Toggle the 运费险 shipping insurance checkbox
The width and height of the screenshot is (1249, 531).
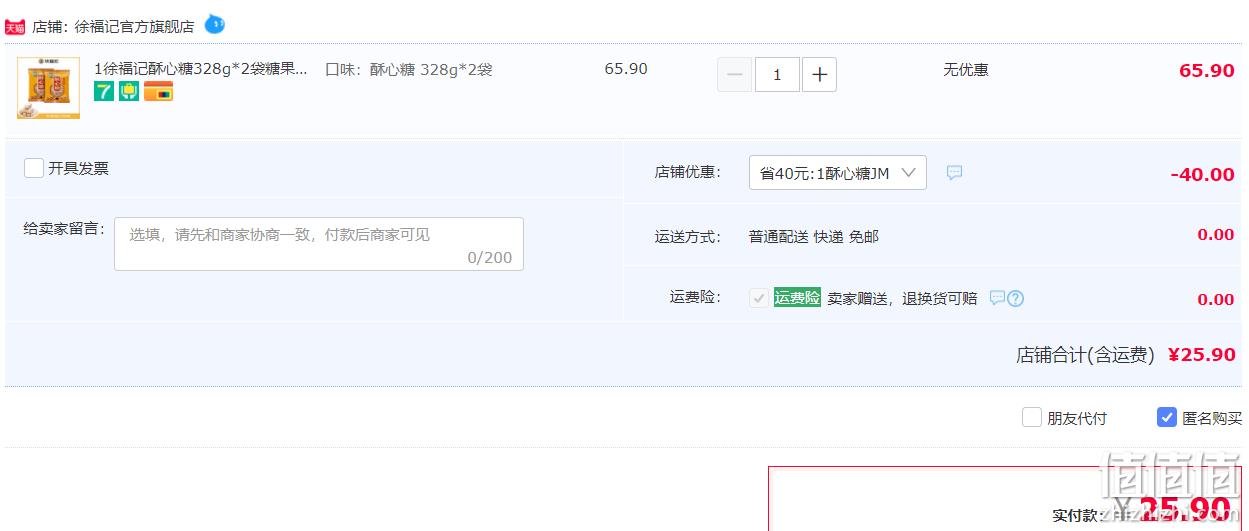pyautogui.click(x=759, y=298)
